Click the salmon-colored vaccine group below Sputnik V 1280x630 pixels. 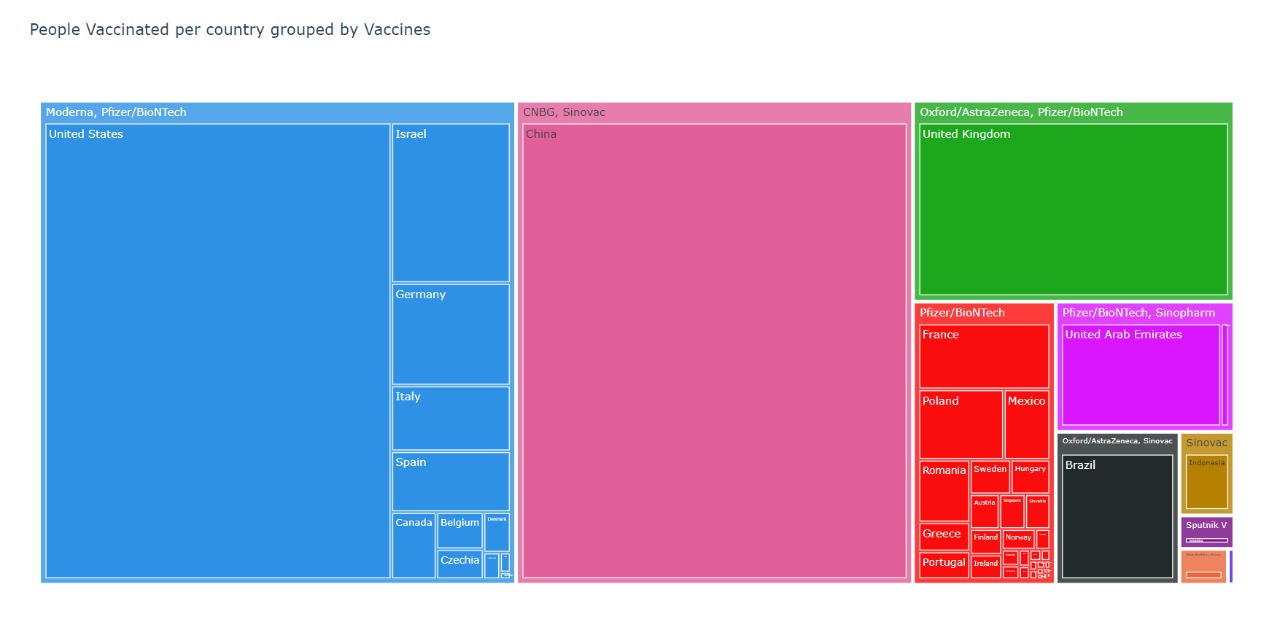pos(1204,567)
